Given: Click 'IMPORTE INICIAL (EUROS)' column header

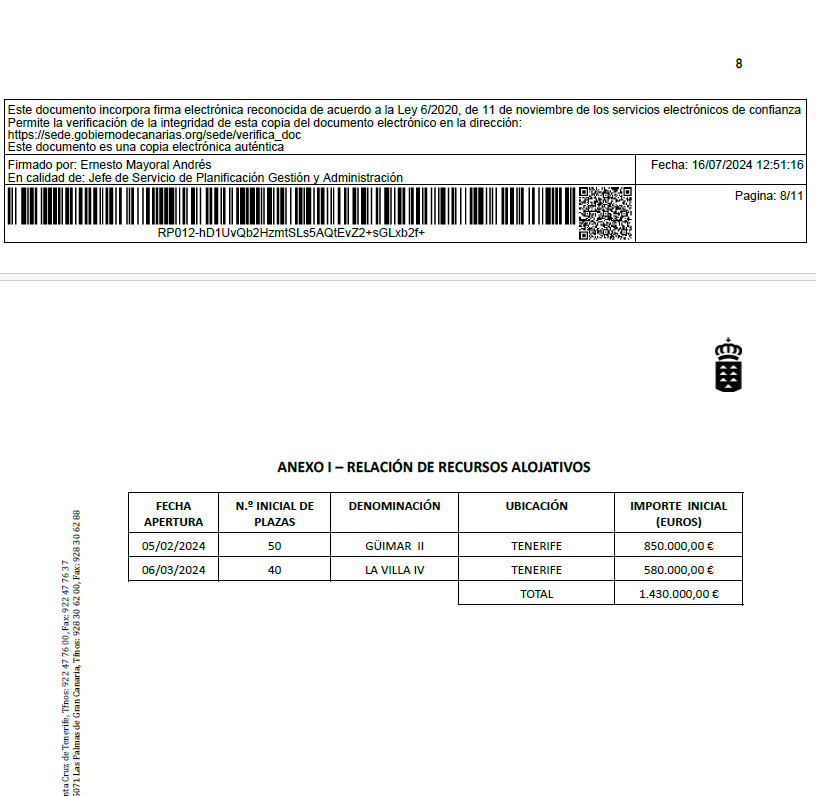Looking at the screenshot, I should (x=679, y=513).
